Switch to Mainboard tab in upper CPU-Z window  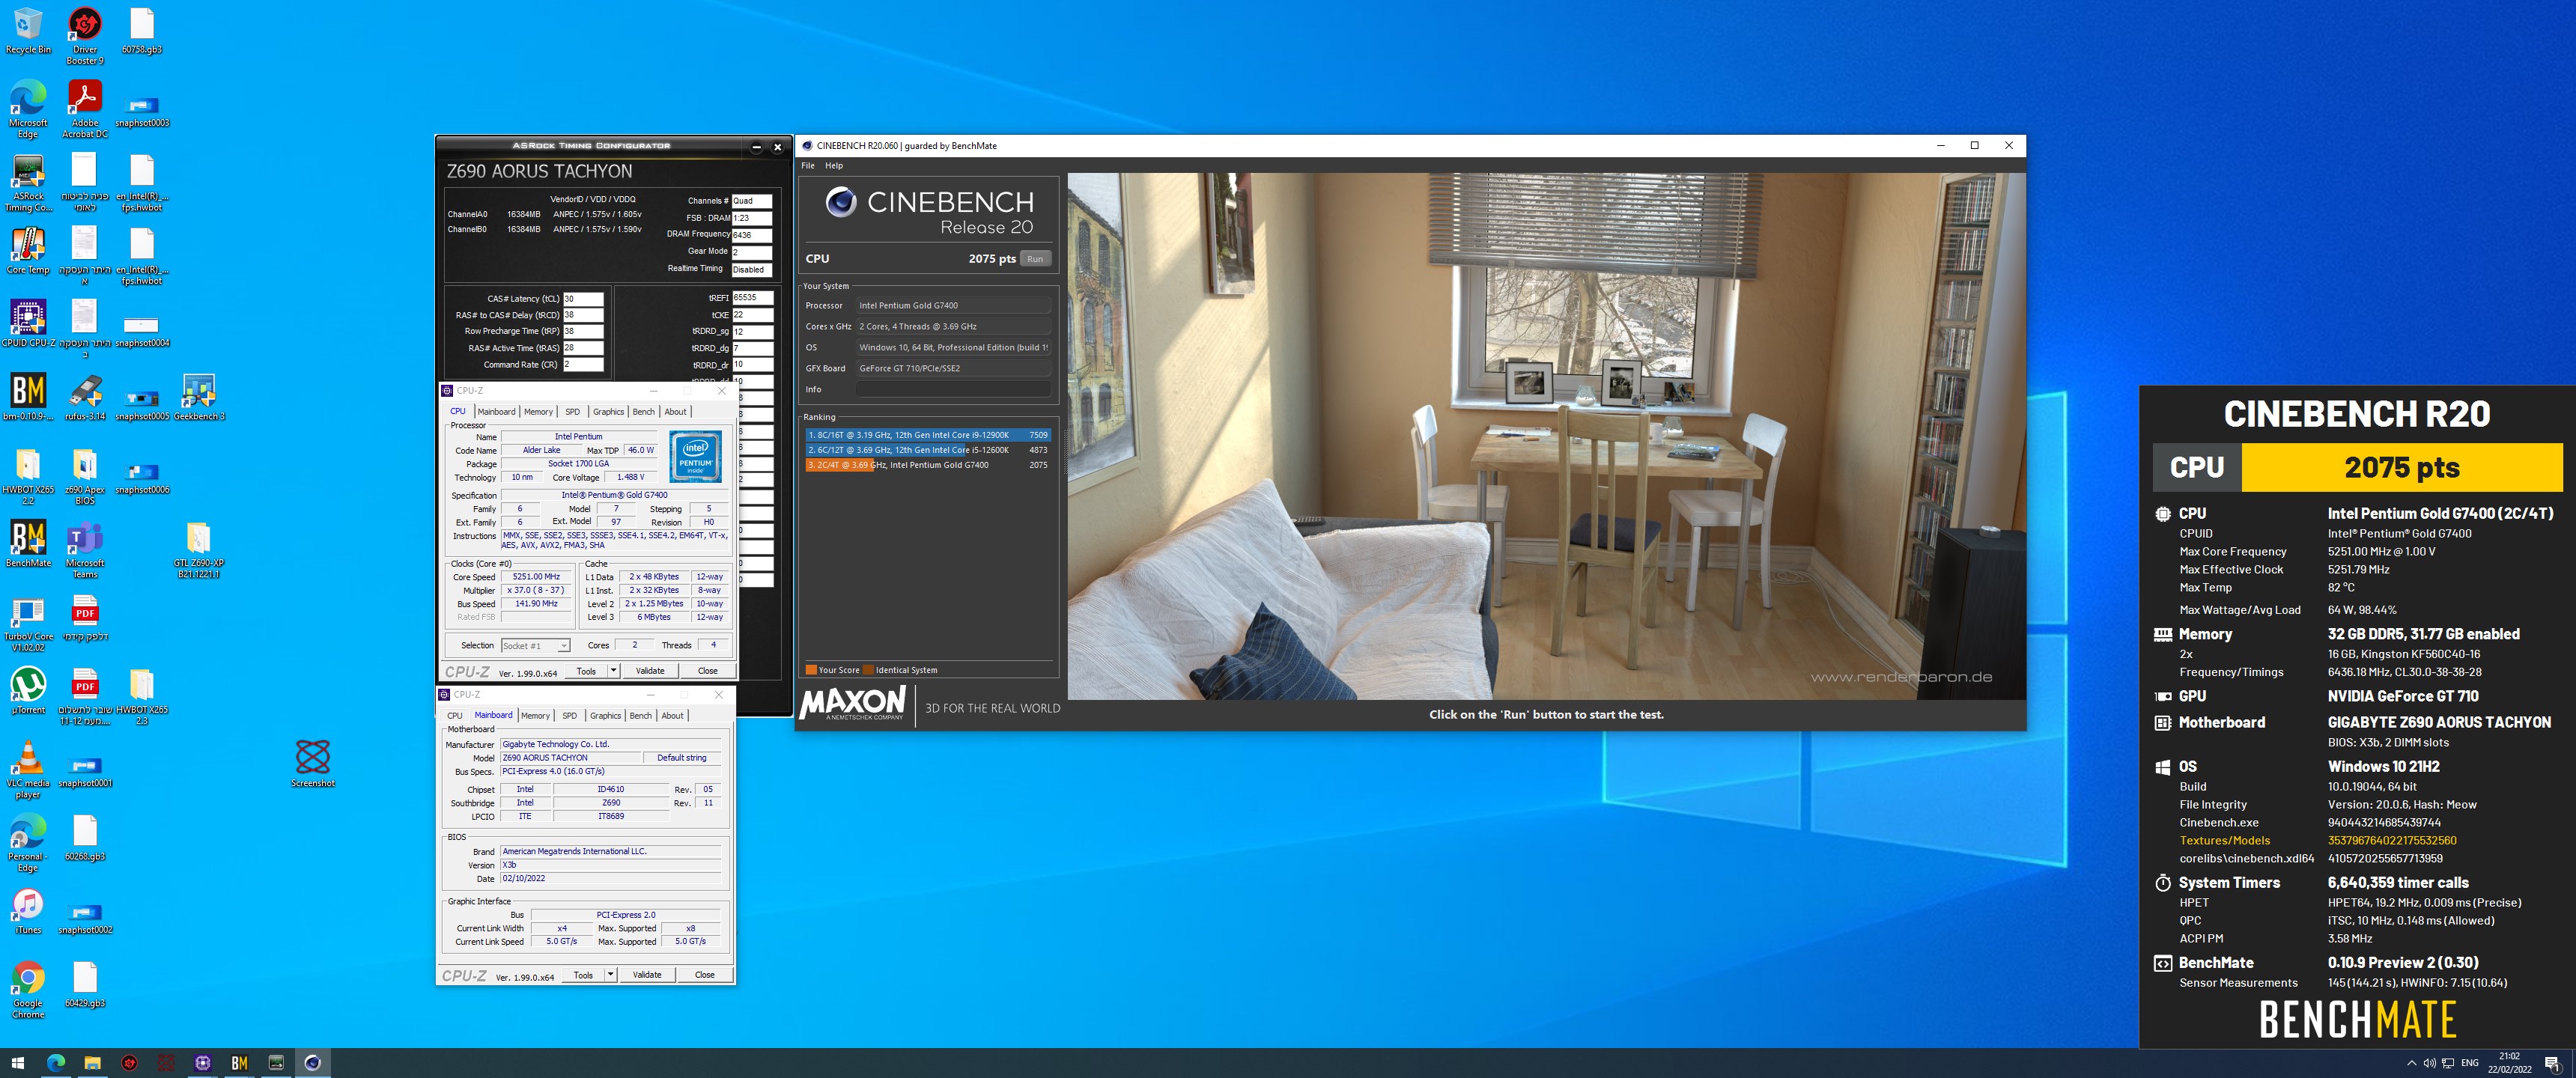tap(496, 411)
